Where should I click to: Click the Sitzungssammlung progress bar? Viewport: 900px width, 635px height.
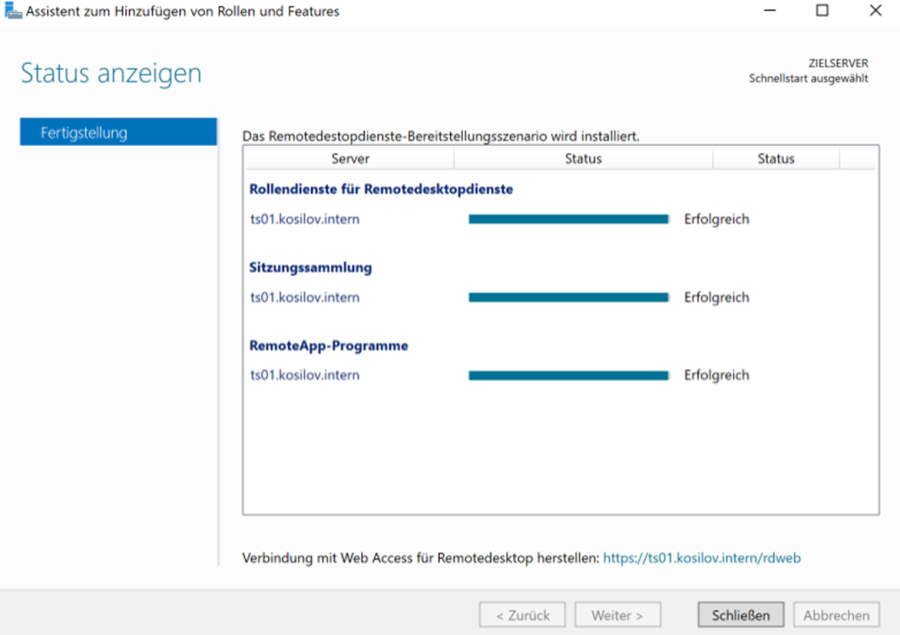[x=568, y=297]
